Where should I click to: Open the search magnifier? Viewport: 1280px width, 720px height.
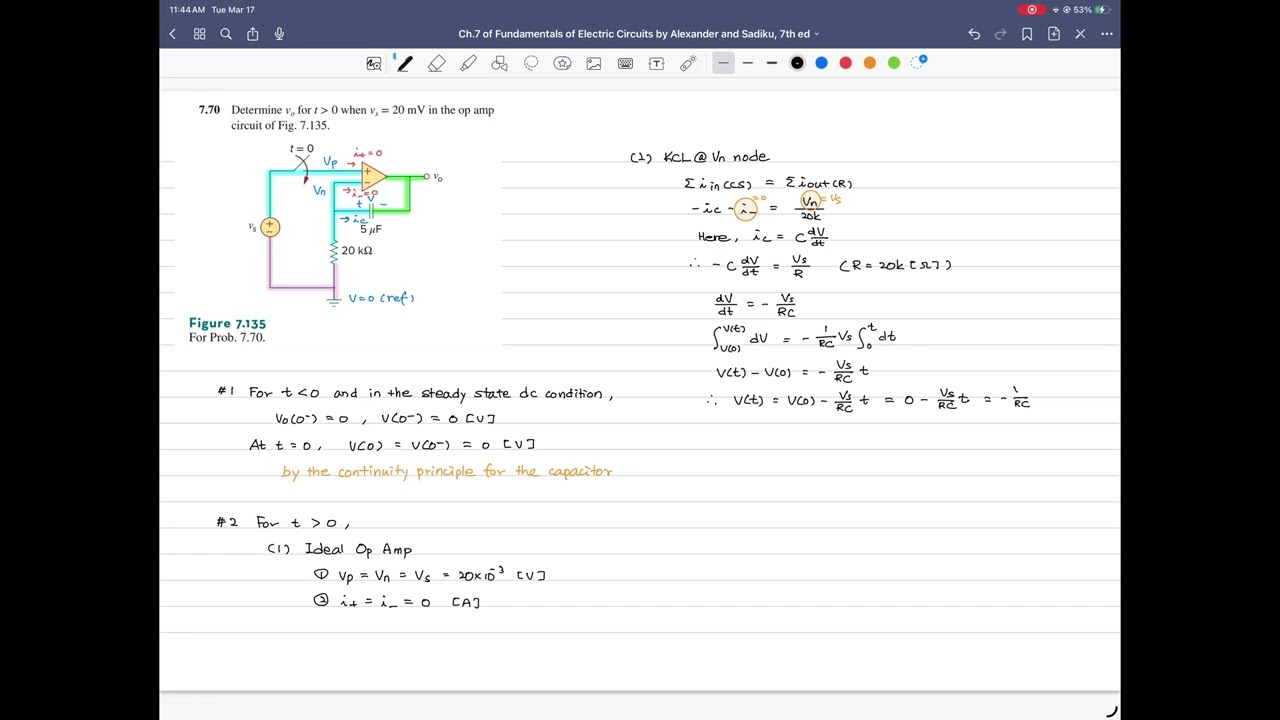226,34
